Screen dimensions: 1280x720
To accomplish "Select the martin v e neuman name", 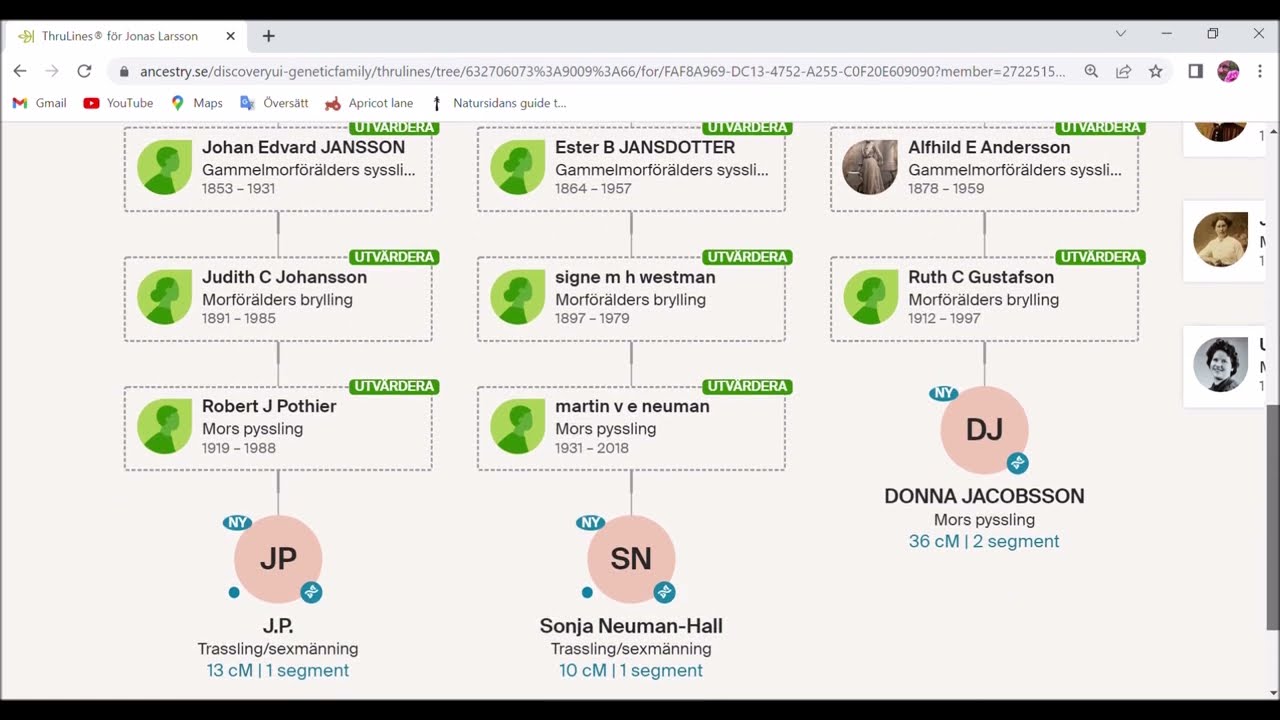I will pos(632,406).
